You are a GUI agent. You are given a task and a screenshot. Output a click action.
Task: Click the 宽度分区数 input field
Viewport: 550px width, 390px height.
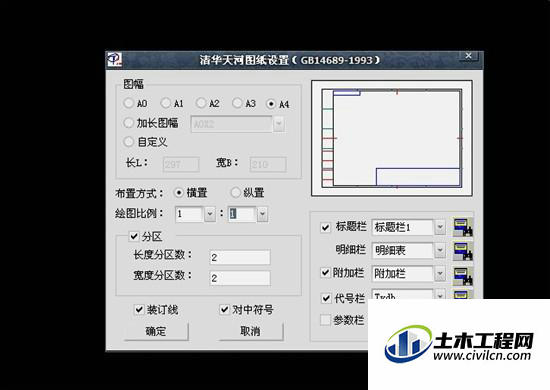pyautogui.click(x=240, y=278)
